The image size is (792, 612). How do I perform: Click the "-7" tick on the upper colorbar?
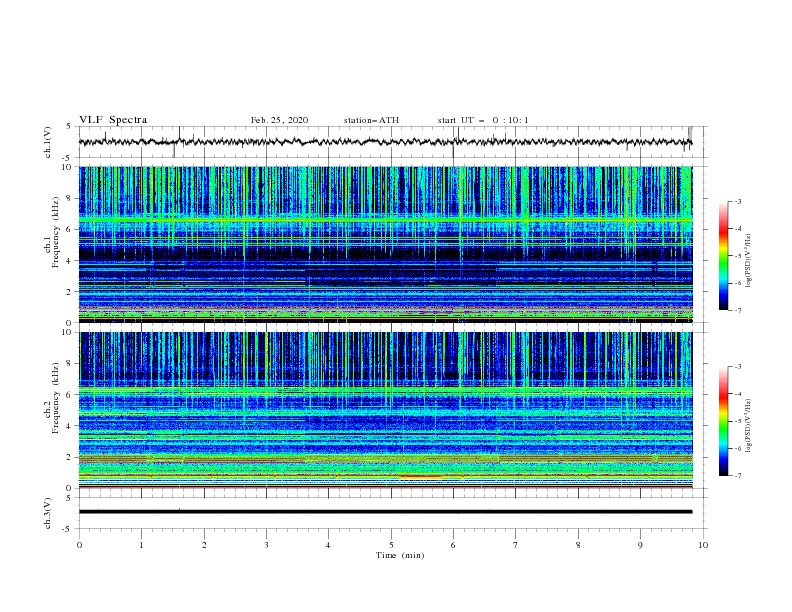pos(737,310)
